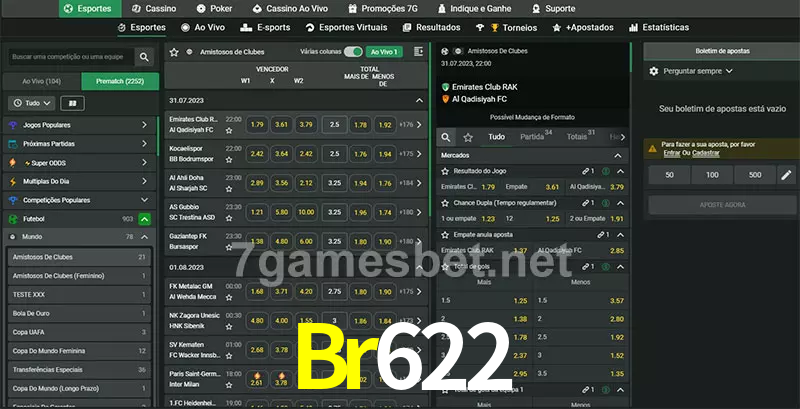Favorite the Resultado do Jogo market star
This screenshot has height=409, width=800.
tap(445, 172)
